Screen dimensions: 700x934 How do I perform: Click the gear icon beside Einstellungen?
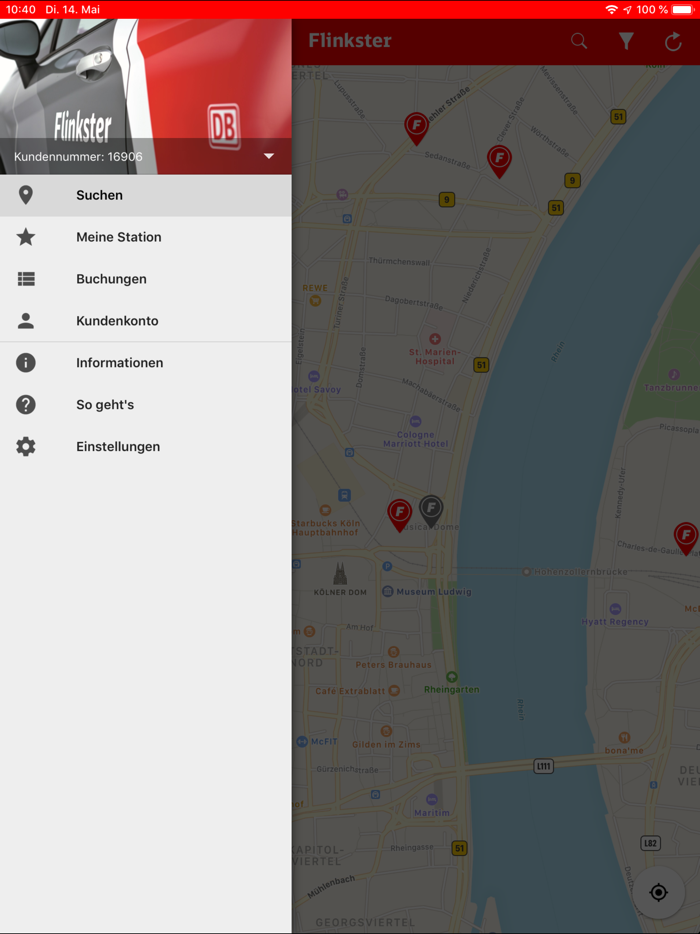[x=26, y=447]
